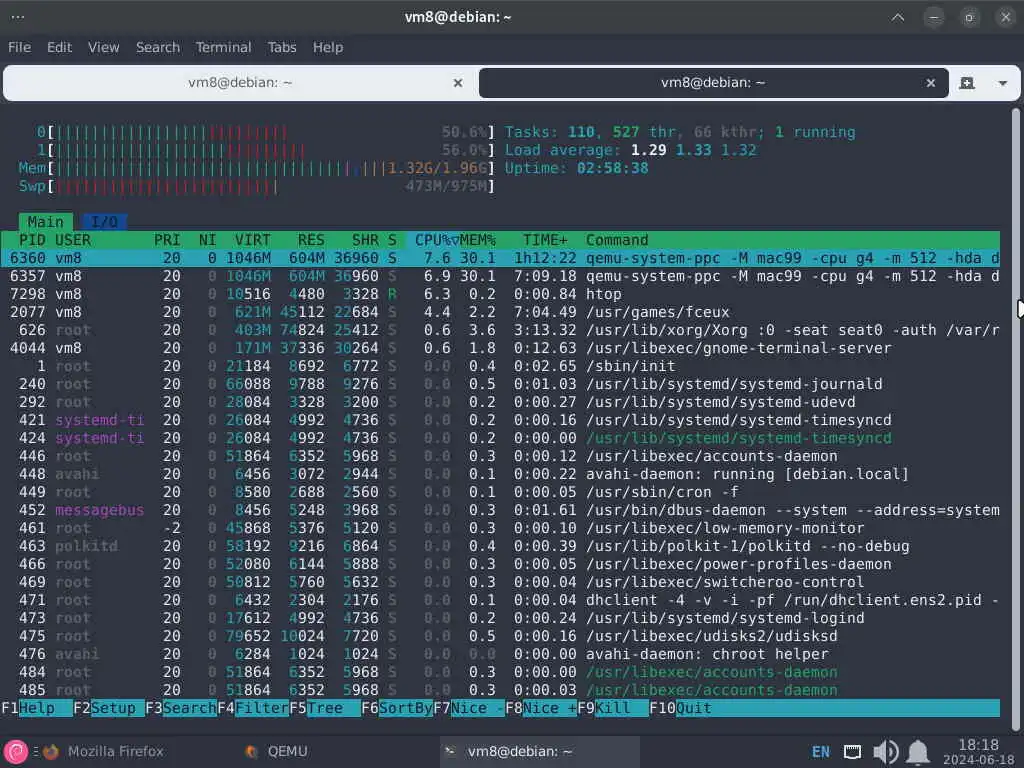Switch to the first vm8@debian terminal tab
1024x768 pixels.
point(240,82)
